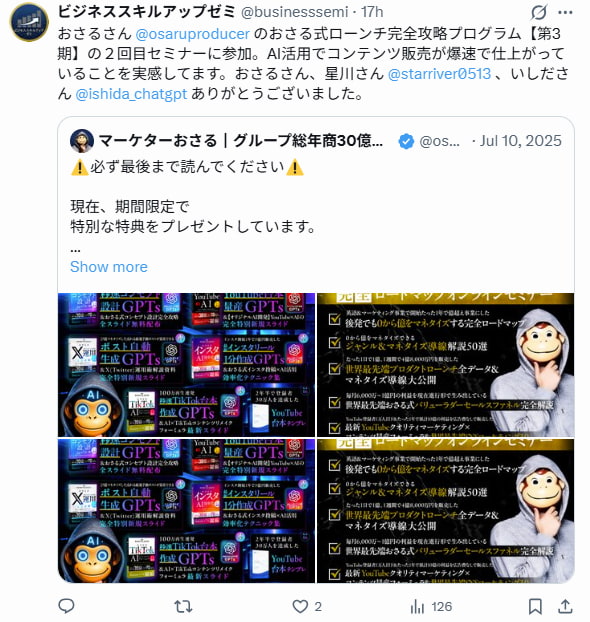
Task: Open quoted author's monkey avatar
Action: 82,140
